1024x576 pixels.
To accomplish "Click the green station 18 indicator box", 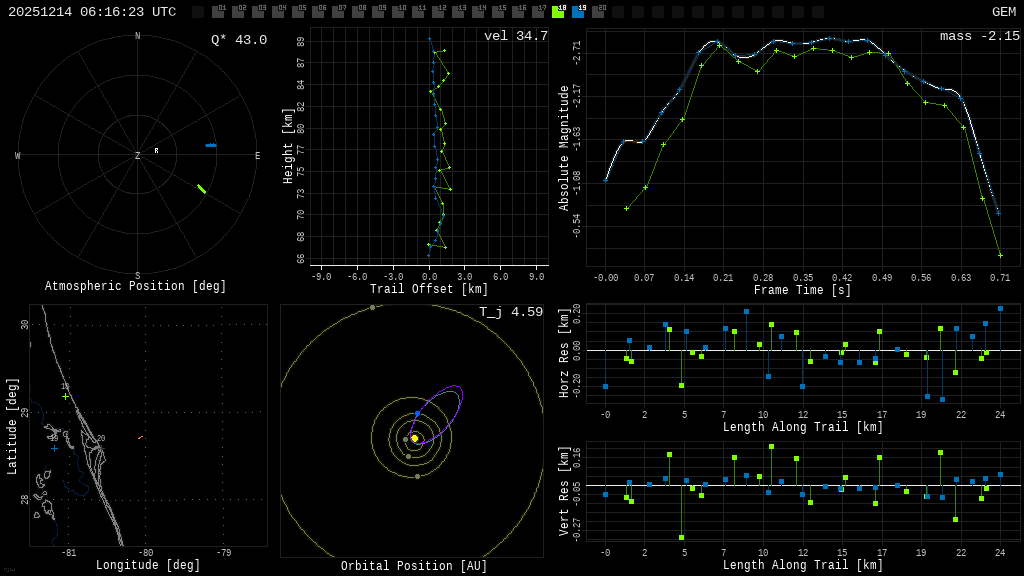I will click(558, 12).
